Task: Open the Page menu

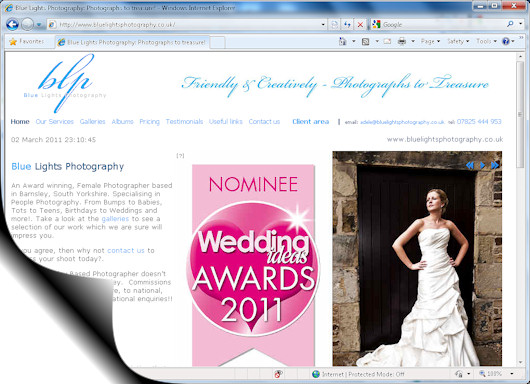Action: tap(430, 41)
